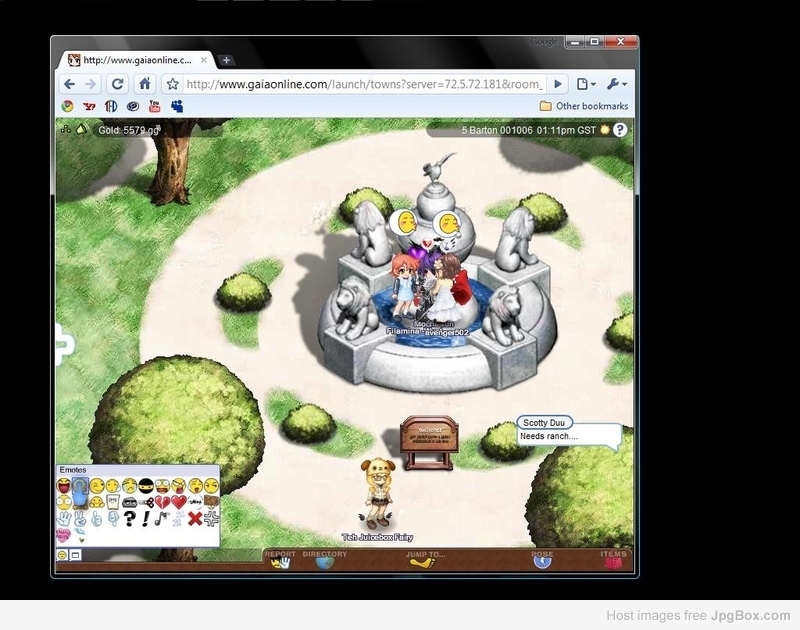Screen dimensions: 800x630
Task: Close the gaiaonline browser tab
Action: coord(204,60)
